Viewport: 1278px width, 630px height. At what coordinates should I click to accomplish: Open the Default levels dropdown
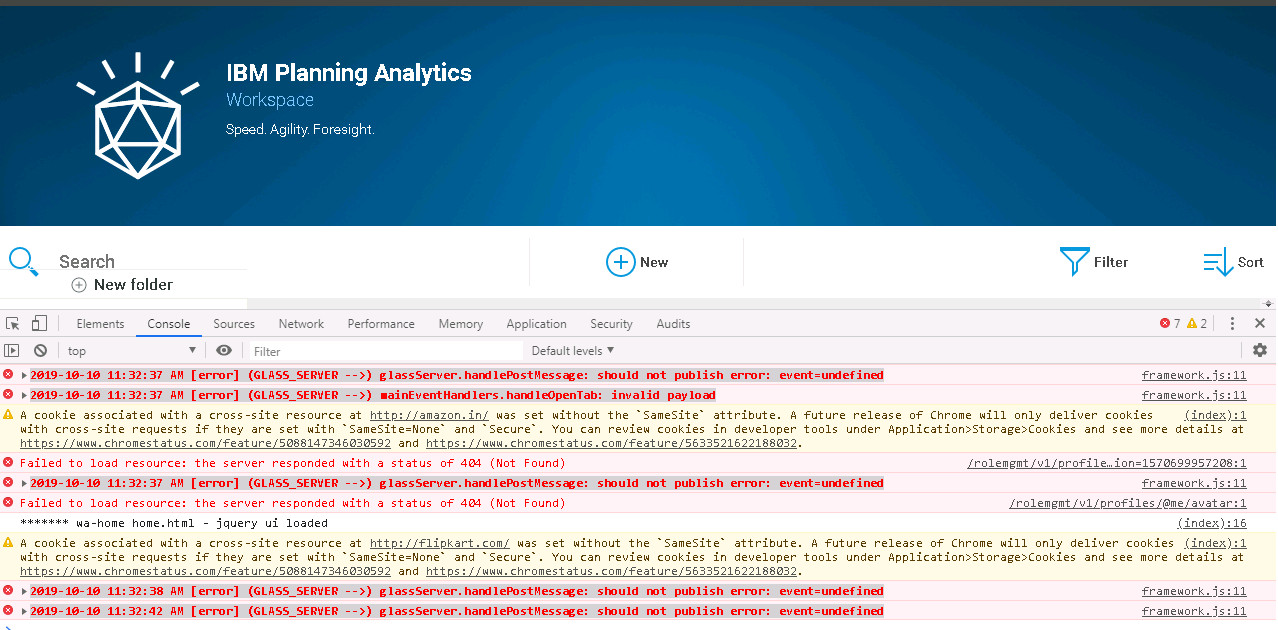573,350
